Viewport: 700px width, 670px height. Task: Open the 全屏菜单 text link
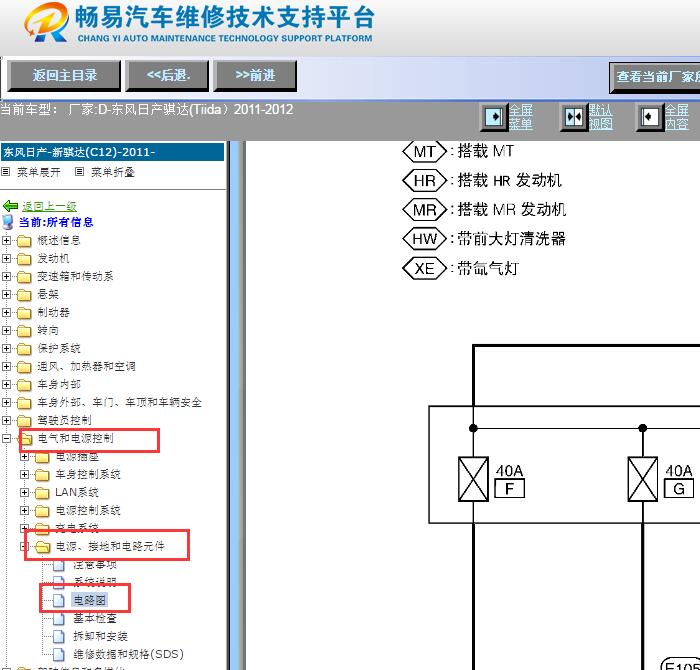click(x=521, y=117)
